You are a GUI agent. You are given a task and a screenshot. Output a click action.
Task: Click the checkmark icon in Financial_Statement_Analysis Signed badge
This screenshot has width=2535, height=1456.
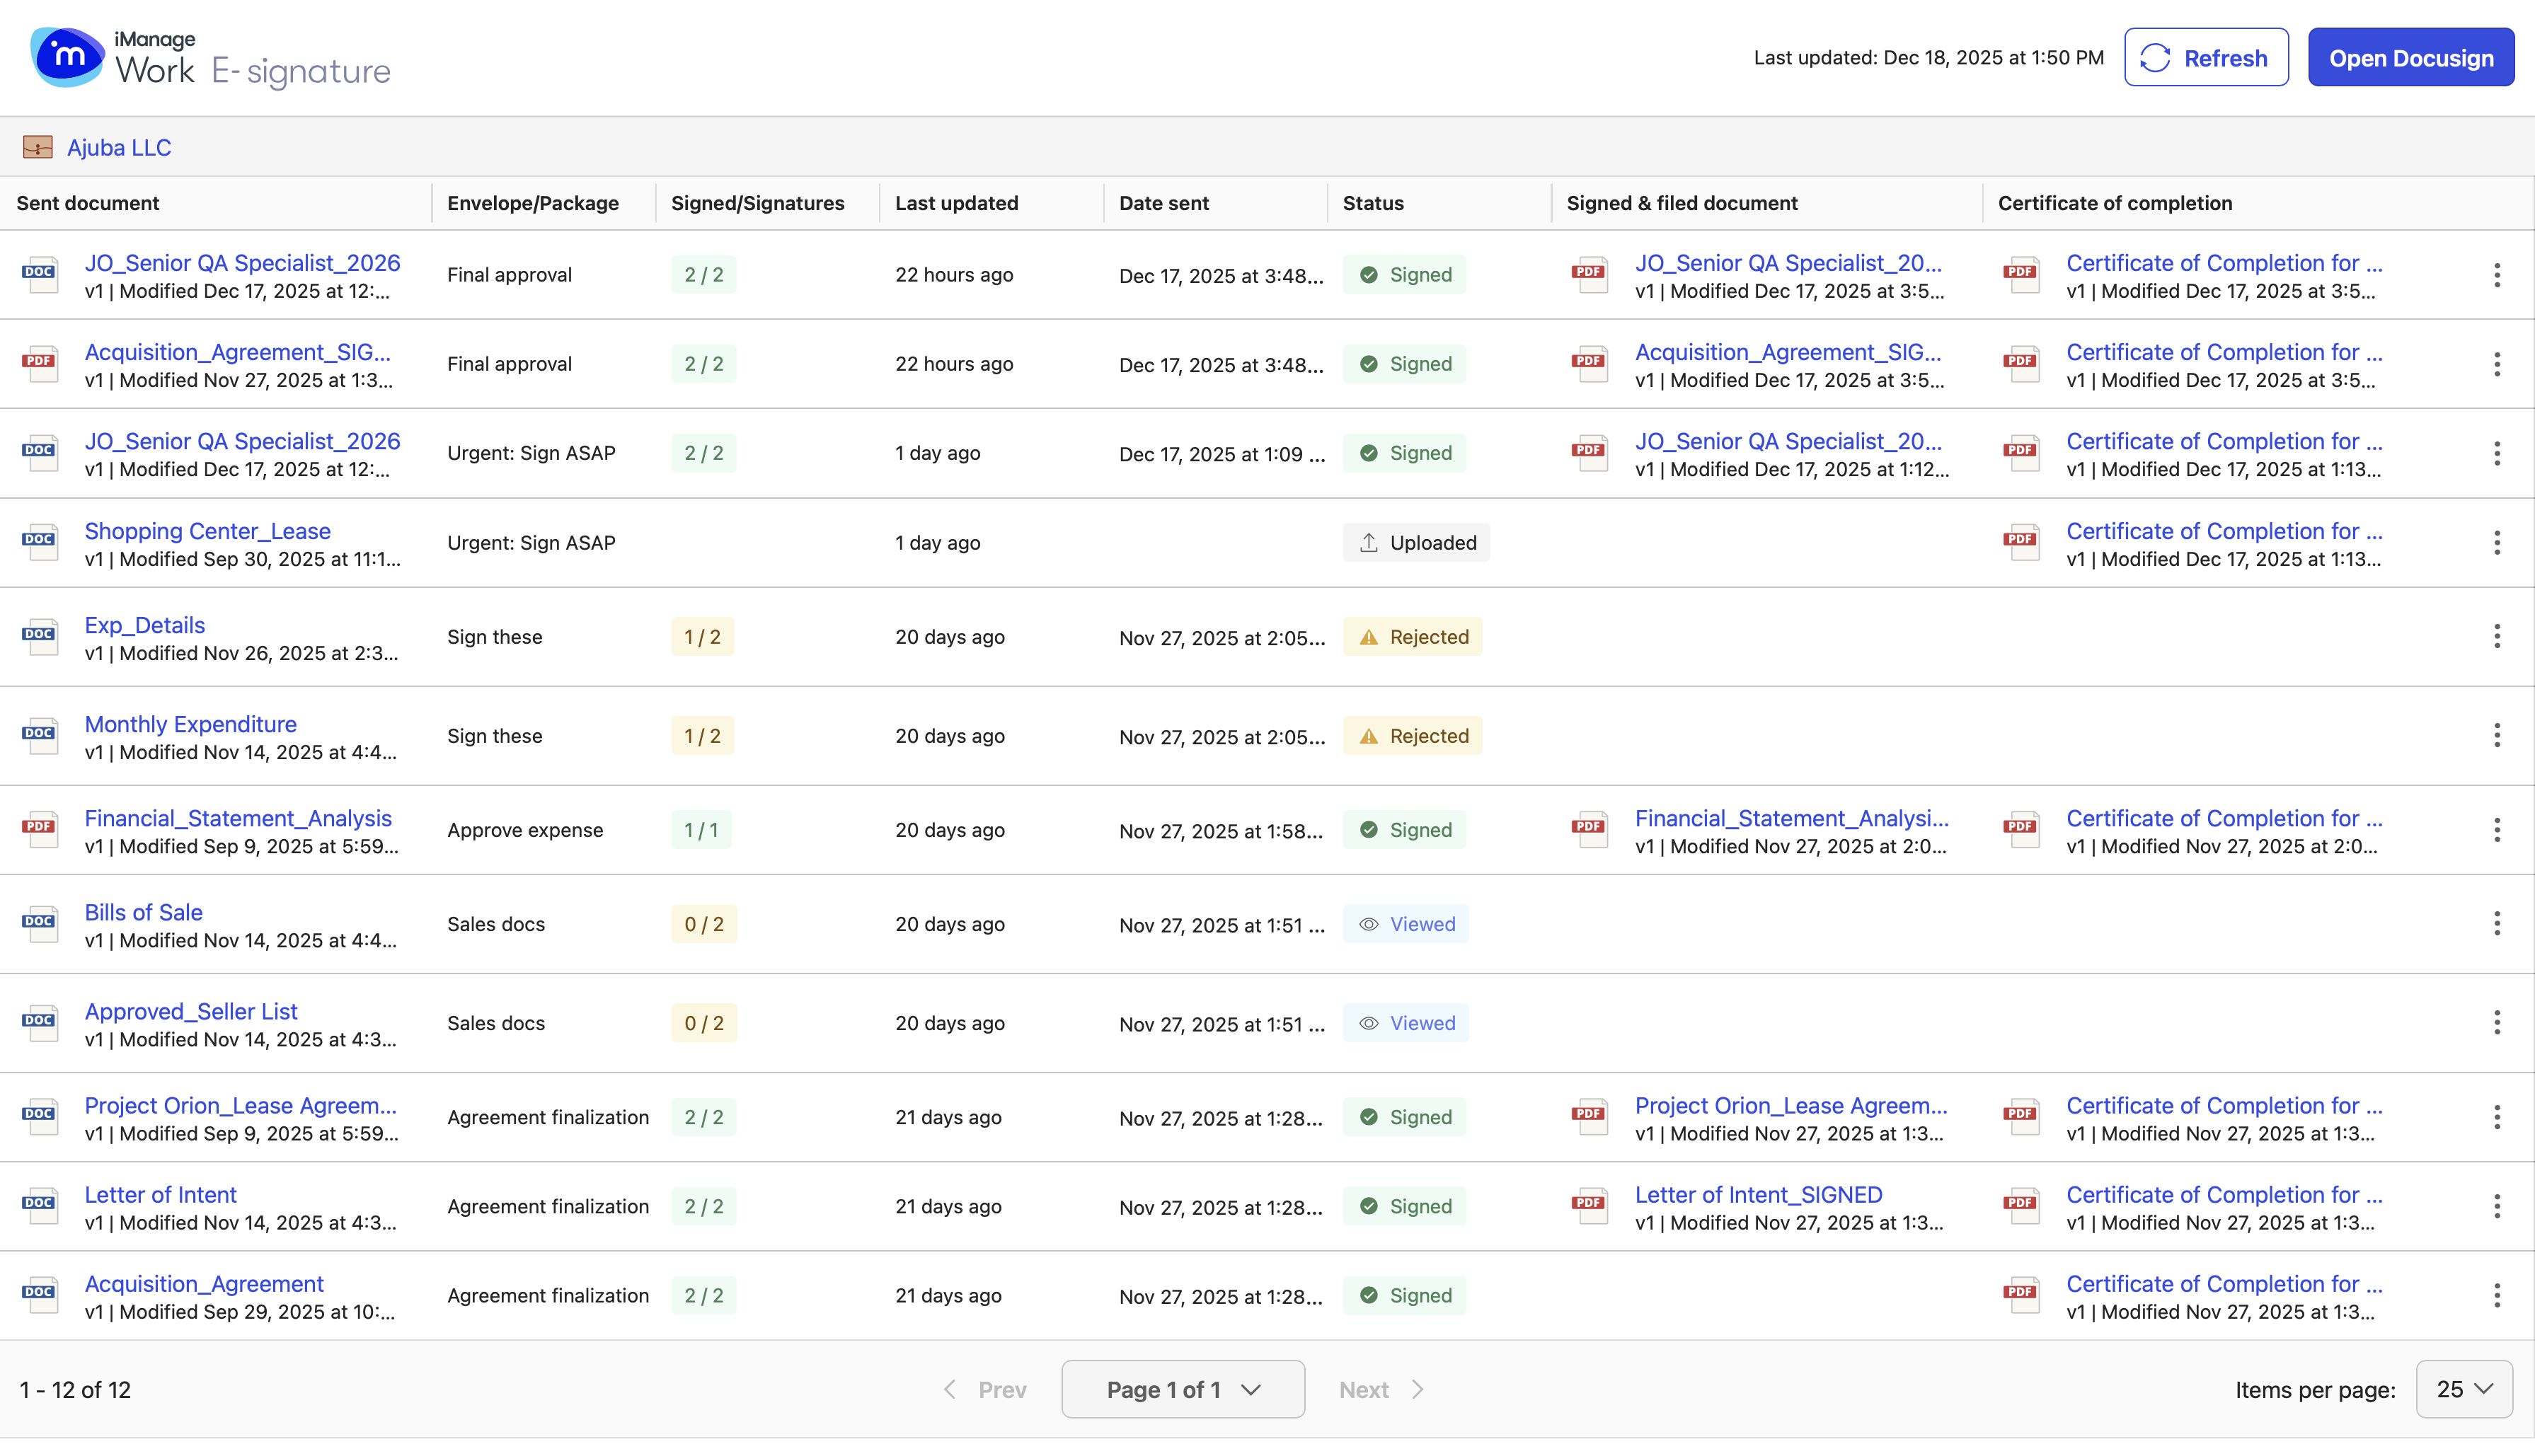pyautogui.click(x=1371, y=829)
